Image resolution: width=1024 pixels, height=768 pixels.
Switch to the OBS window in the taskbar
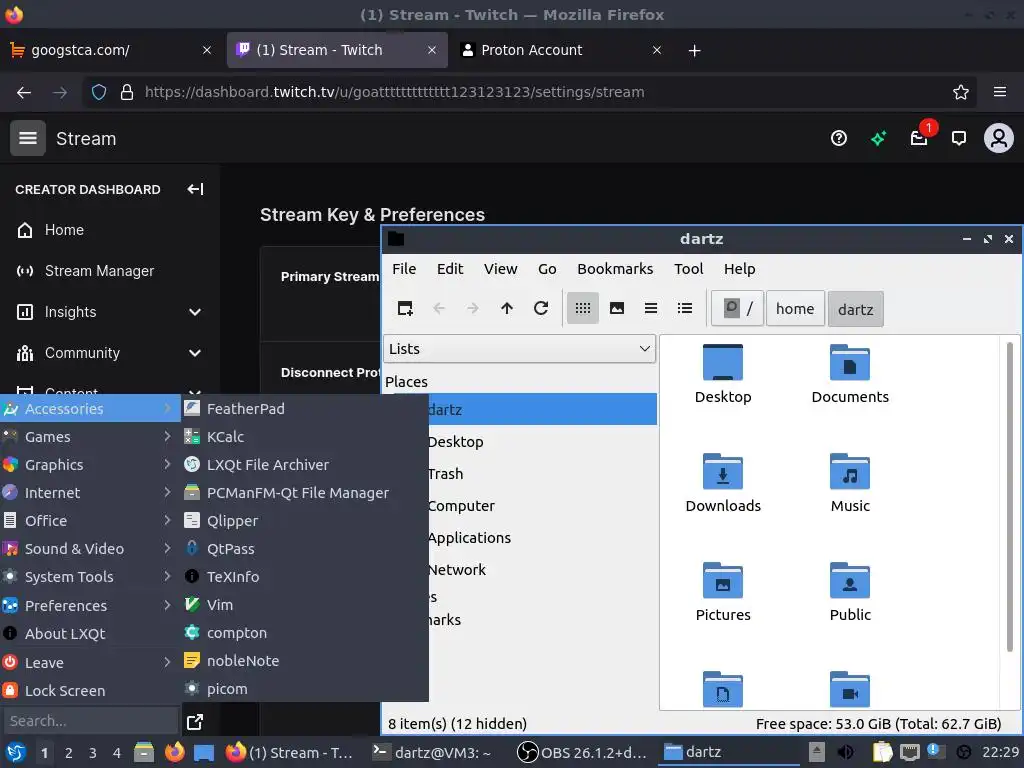click(582, 753)
